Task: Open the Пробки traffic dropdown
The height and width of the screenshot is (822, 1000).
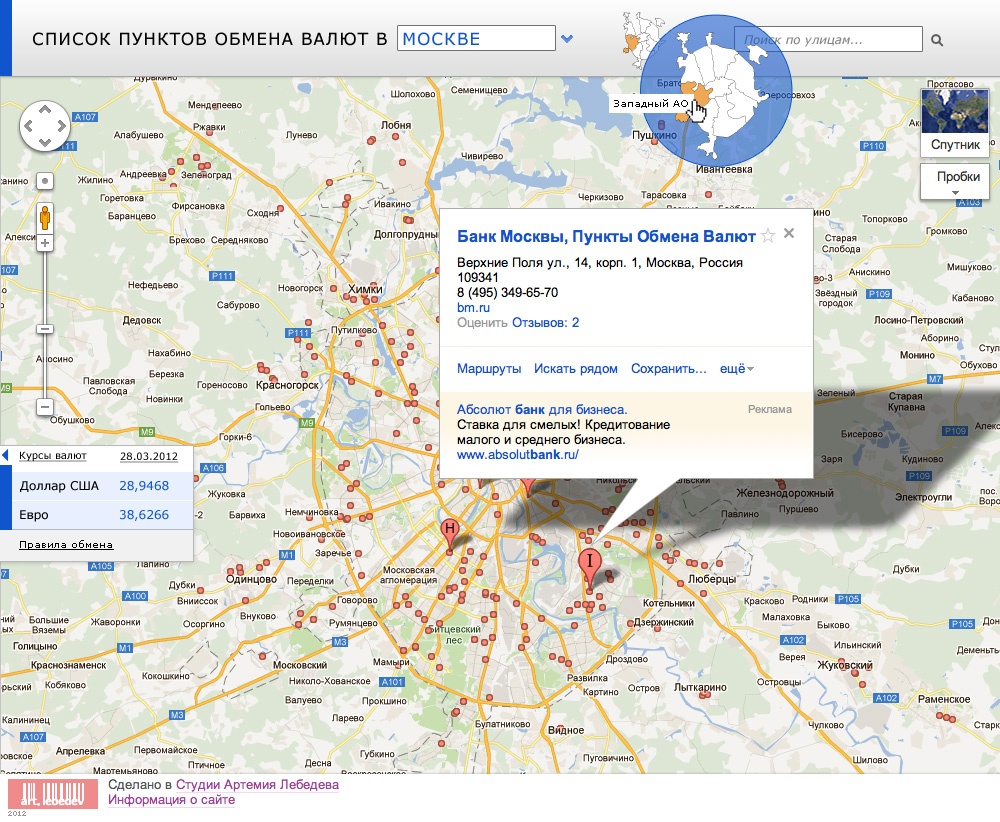Action: point(957,181)
